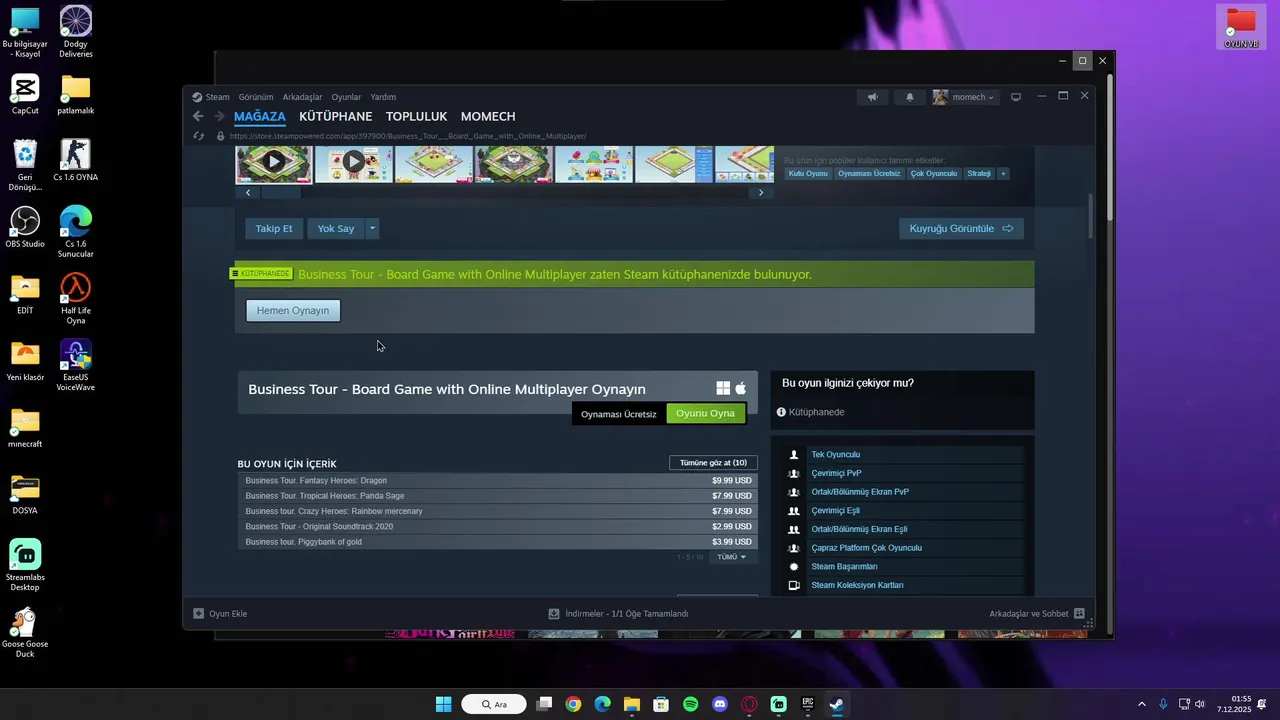Open the Windows Start menu
Screen dimensions: 1280x720
point(443,704)
